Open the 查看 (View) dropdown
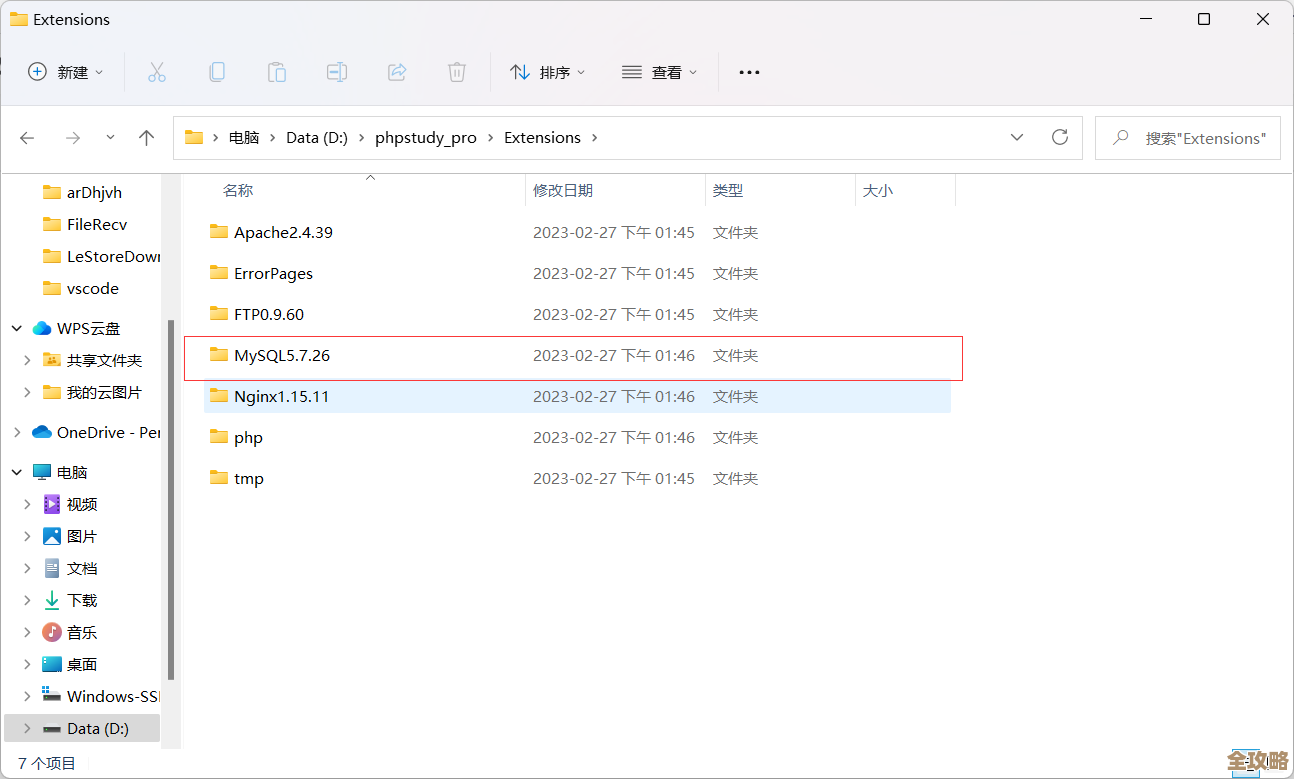This screenshot has width=1294, height=779. (658, 71)
